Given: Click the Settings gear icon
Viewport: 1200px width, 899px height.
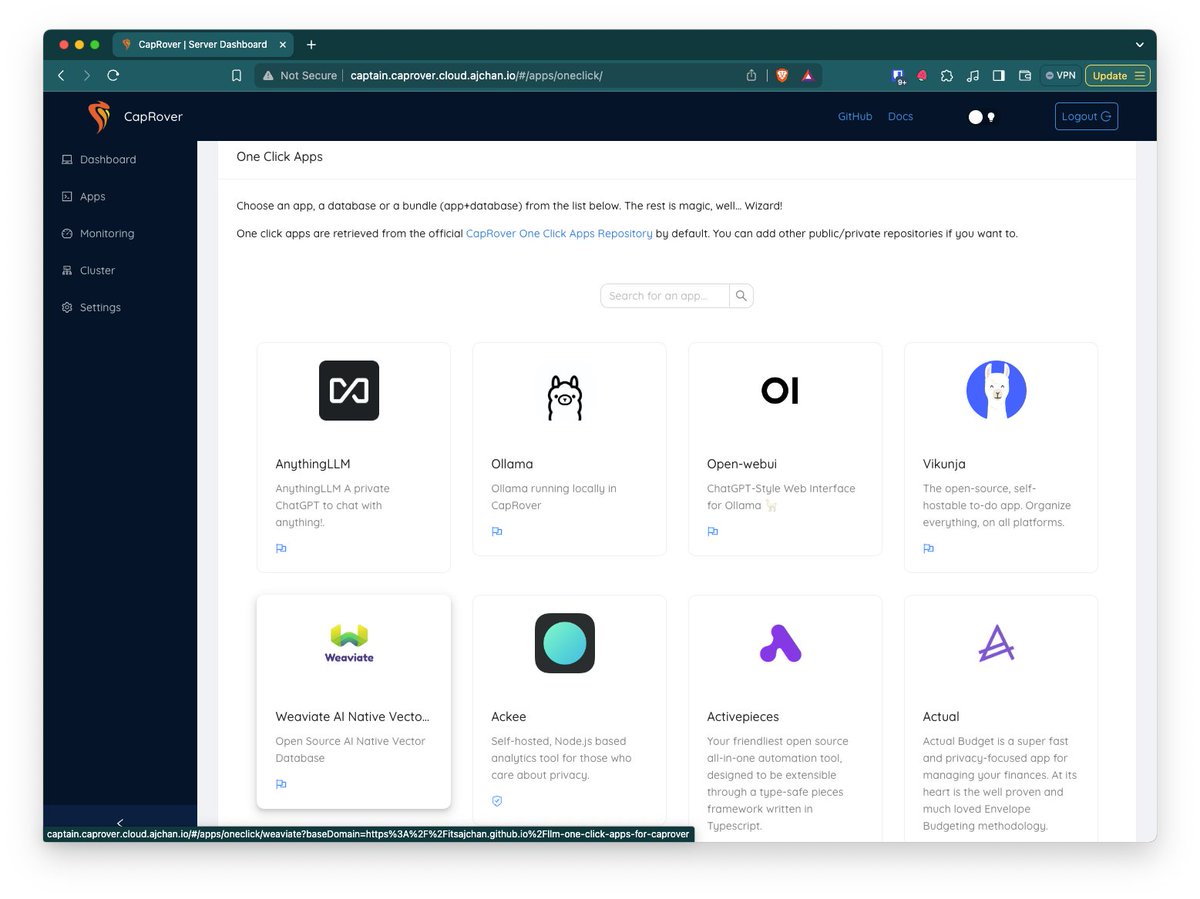Looking at the screenshot, I should (67, 308).
